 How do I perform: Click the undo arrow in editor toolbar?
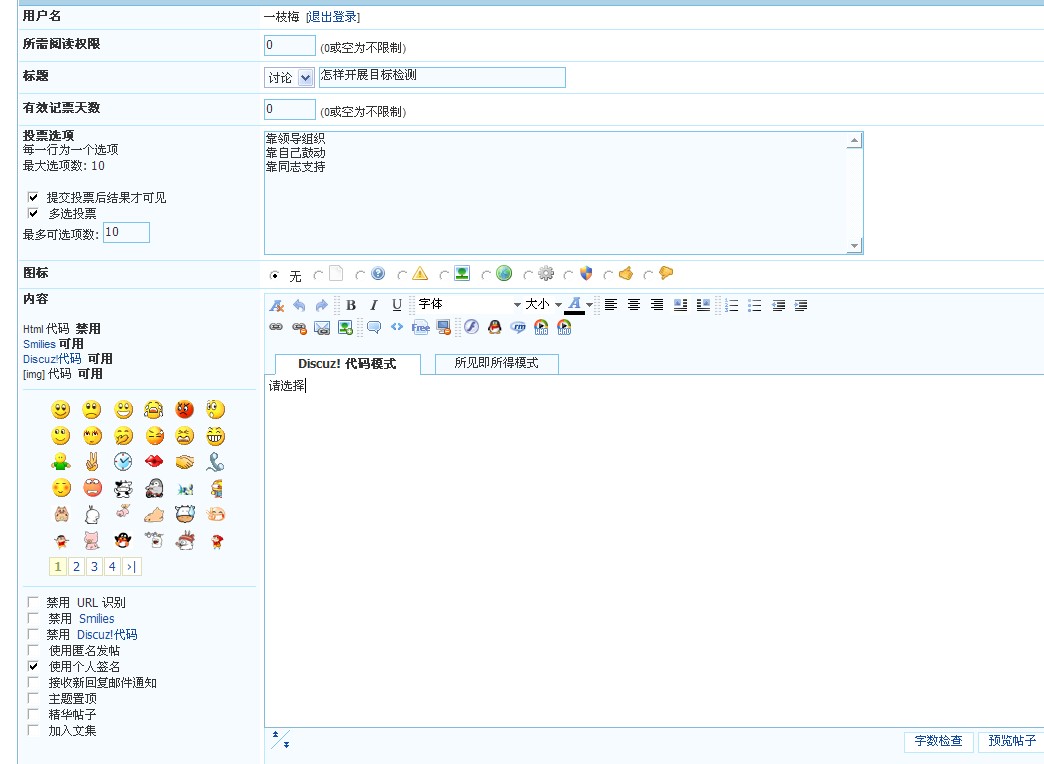coord(299,305)
